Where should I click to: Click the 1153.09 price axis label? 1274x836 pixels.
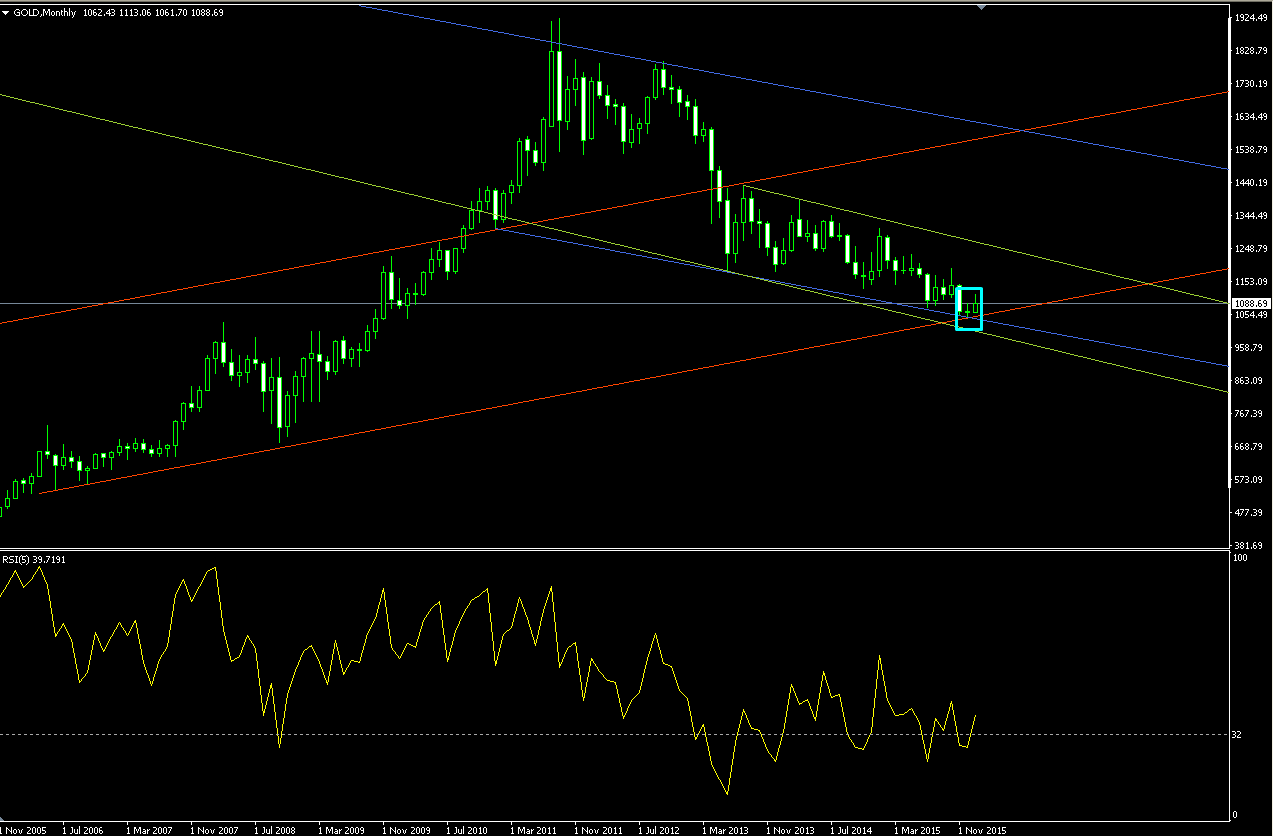click(1252, 282)
